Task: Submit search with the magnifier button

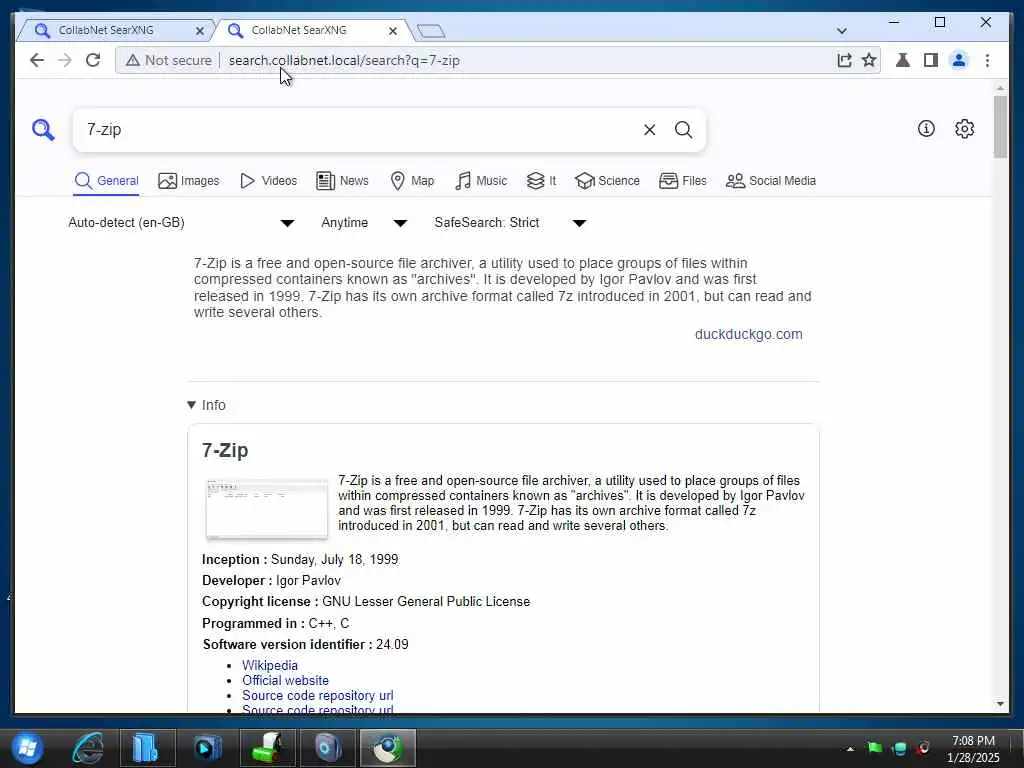Action: (x=683, y=129)
